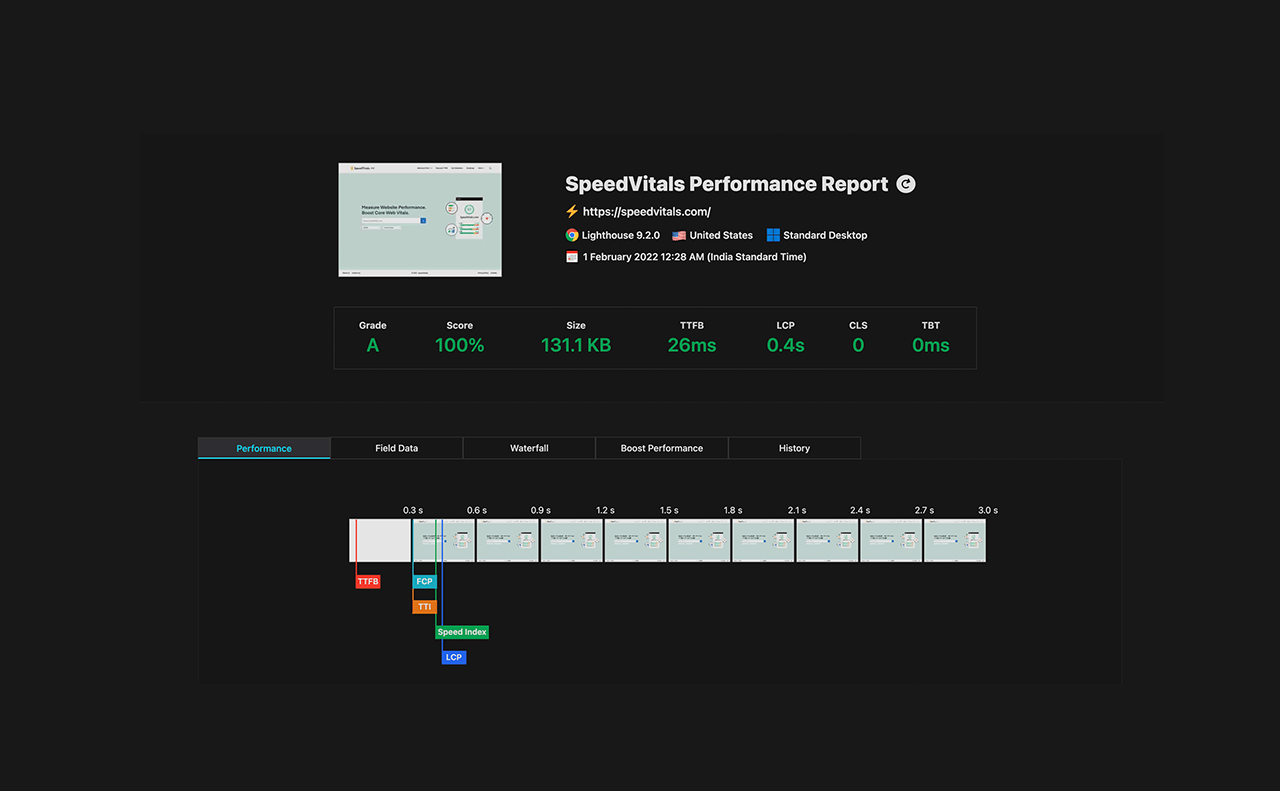
Task: Open the Field Data tab
Action: (x=397, y=448)
